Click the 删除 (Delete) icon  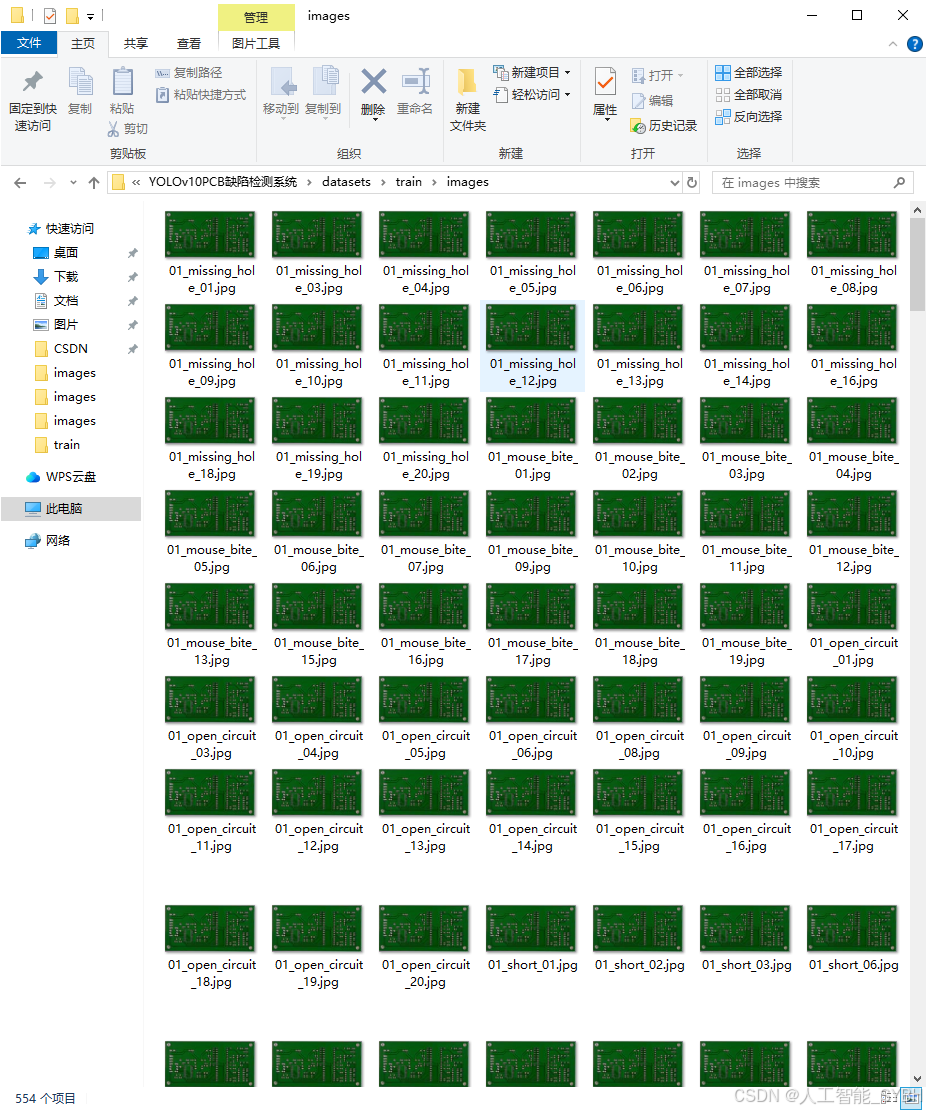[x=374, y=88]
